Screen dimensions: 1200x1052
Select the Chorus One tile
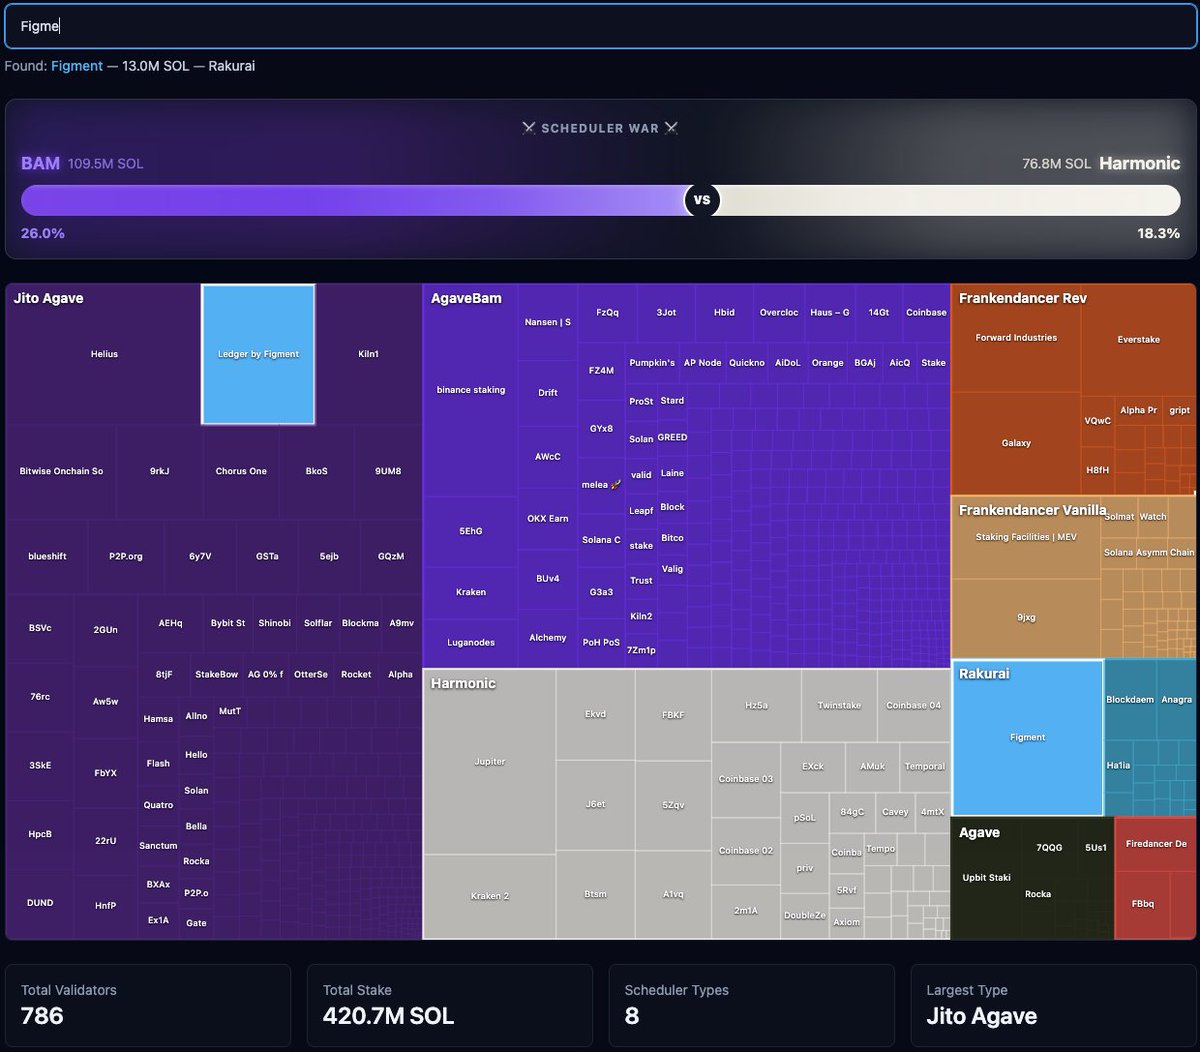pos(241,471)
